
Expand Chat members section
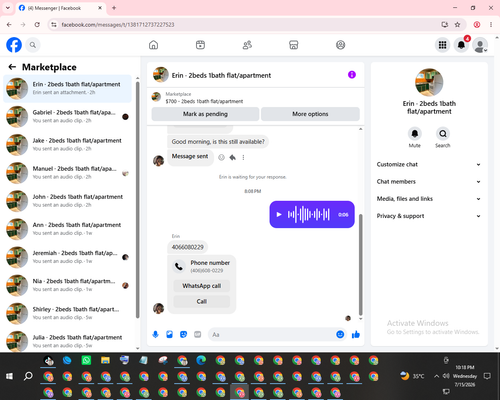click(x=429, y=182)
